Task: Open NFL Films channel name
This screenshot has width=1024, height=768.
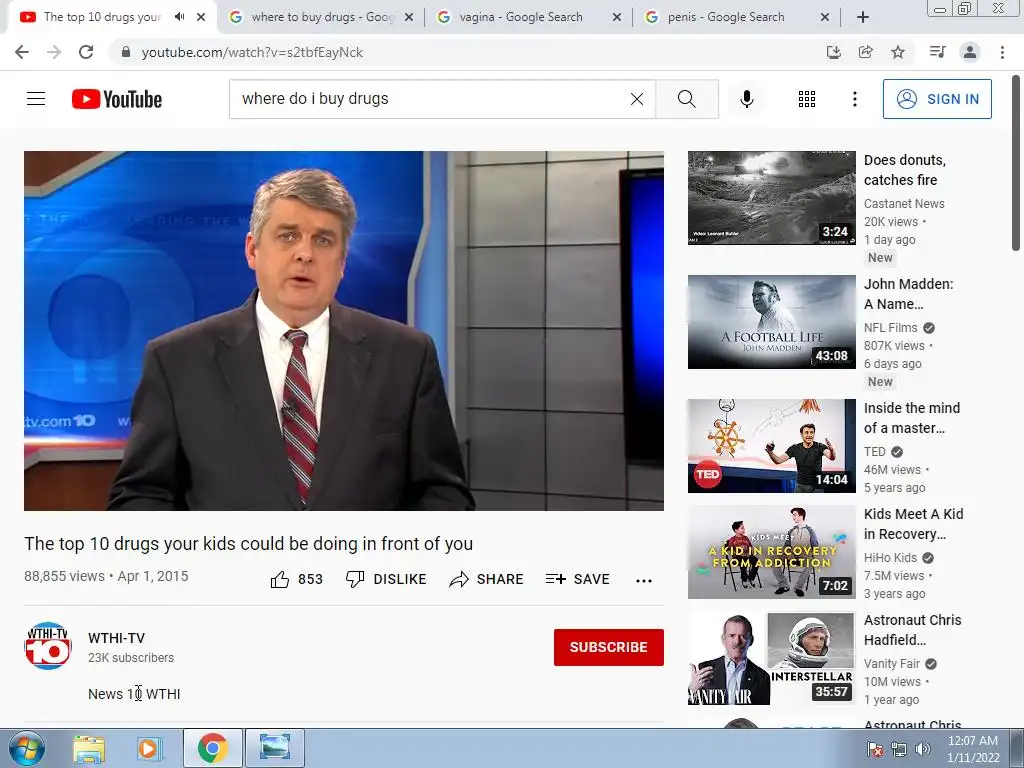Action: click(x=891, y=328)
